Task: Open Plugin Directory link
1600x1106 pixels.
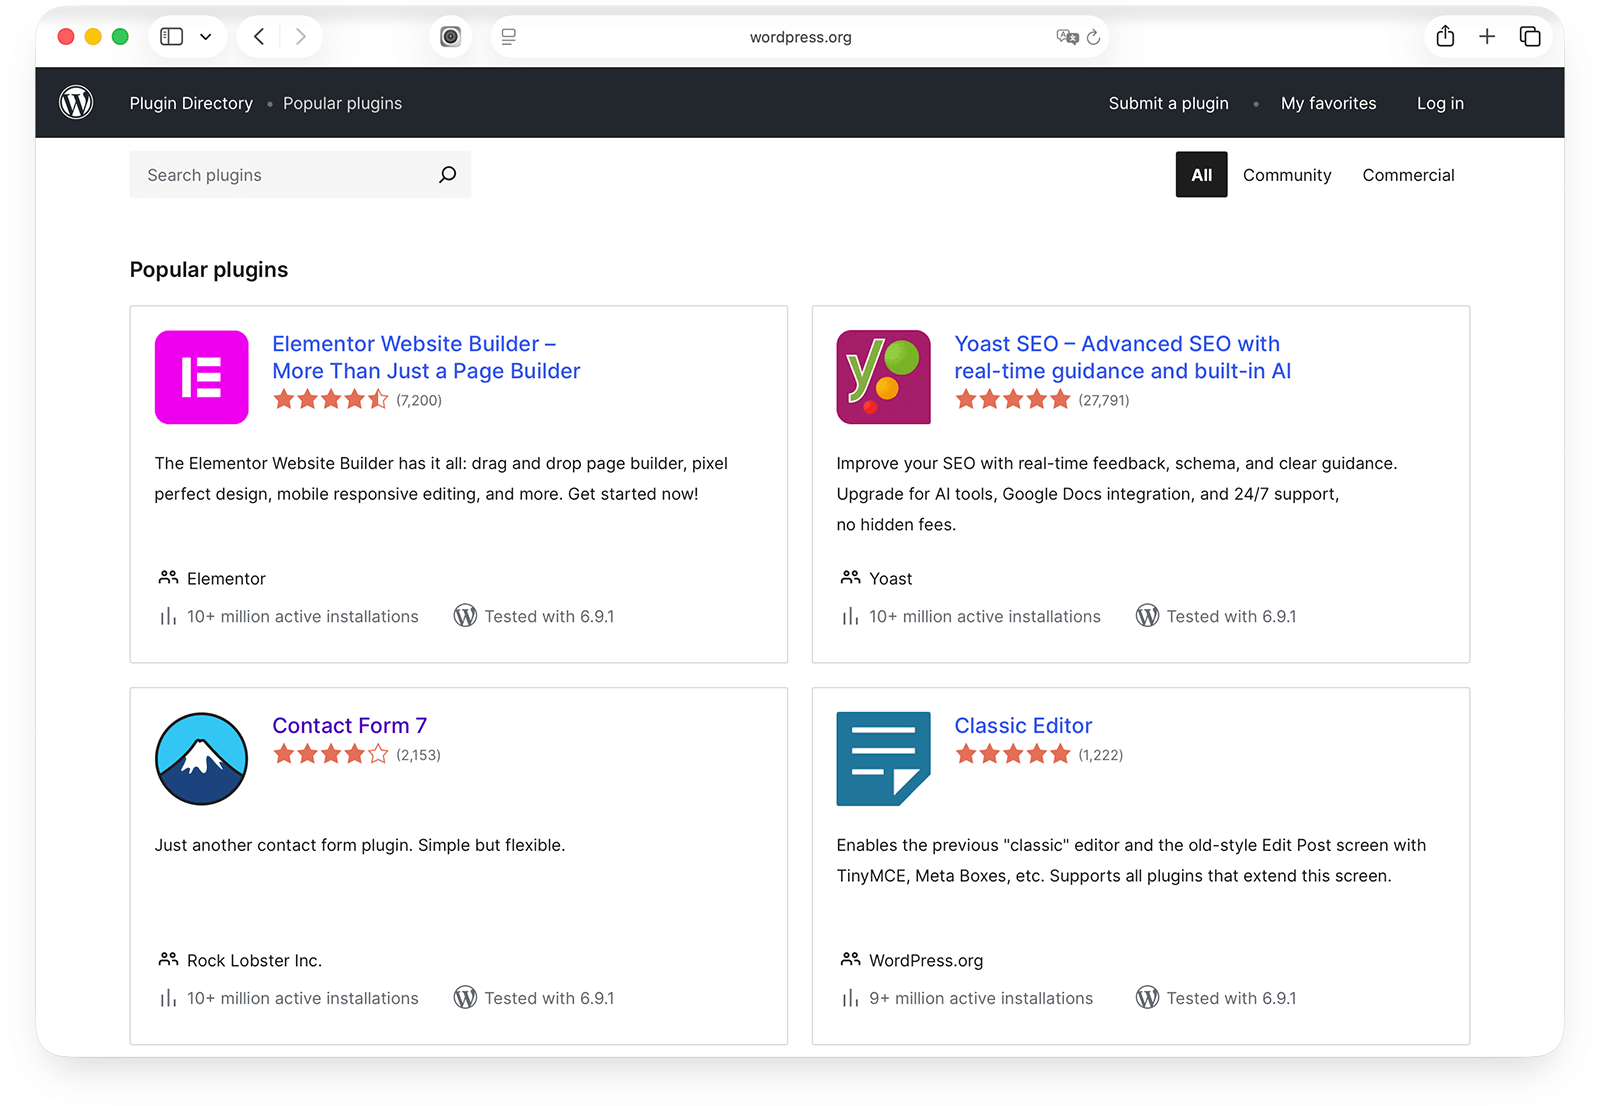Action: pyautogui.click(x=191, y=103)
